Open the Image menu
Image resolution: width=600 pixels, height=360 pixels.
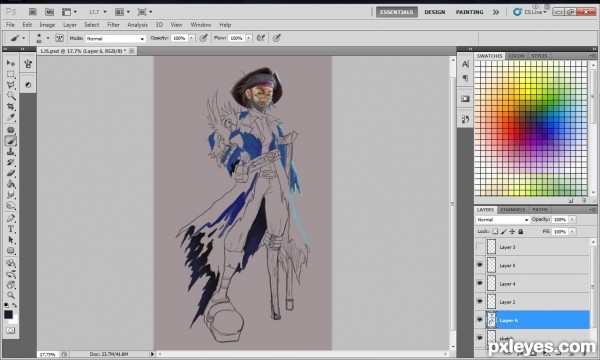point(47,25)
